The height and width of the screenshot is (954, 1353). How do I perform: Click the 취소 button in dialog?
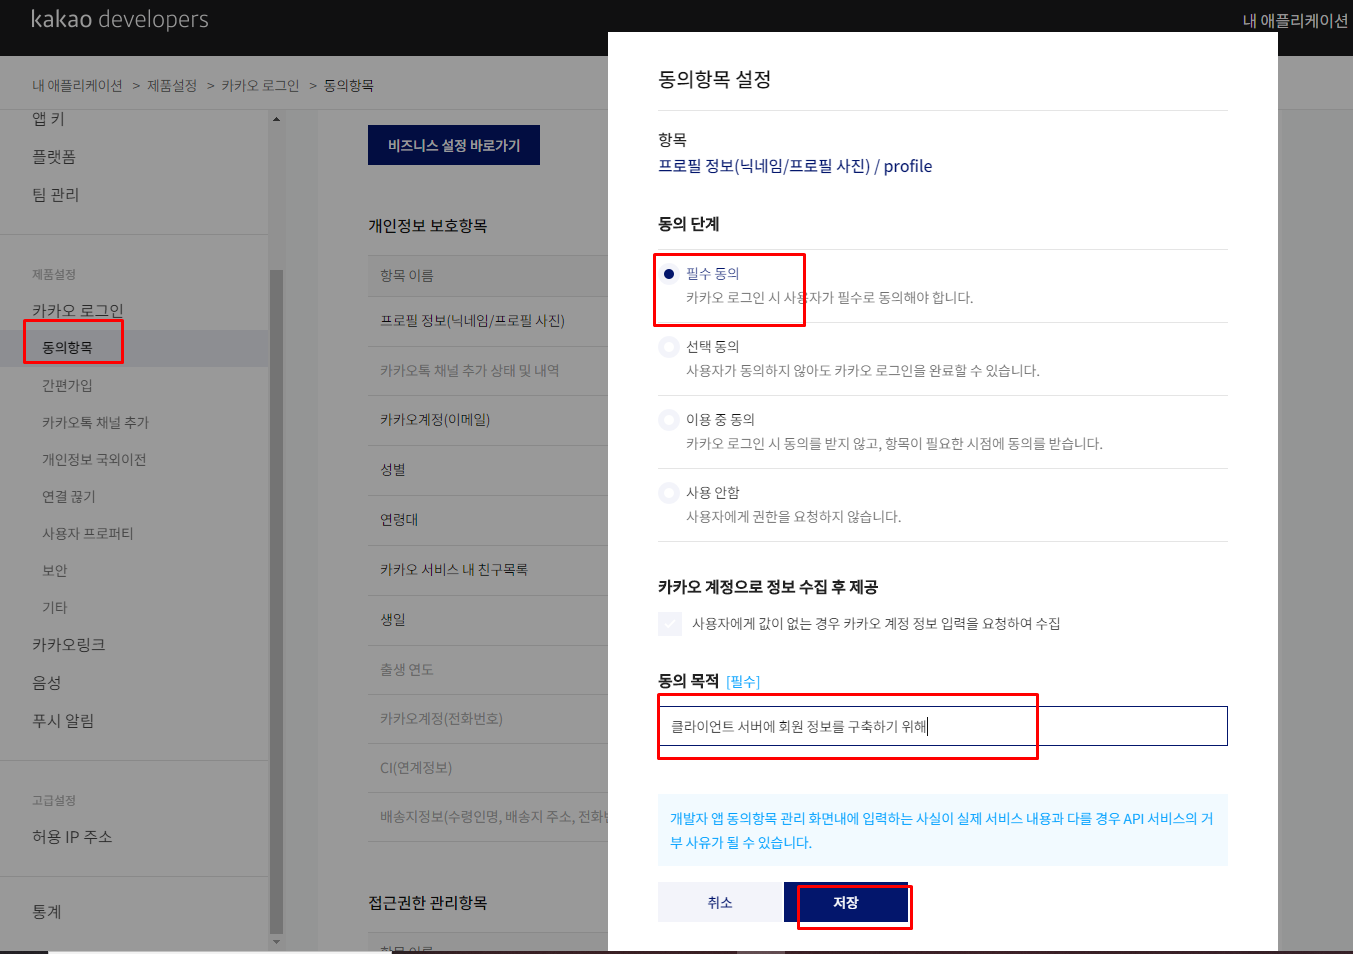(x=720, y=902)
